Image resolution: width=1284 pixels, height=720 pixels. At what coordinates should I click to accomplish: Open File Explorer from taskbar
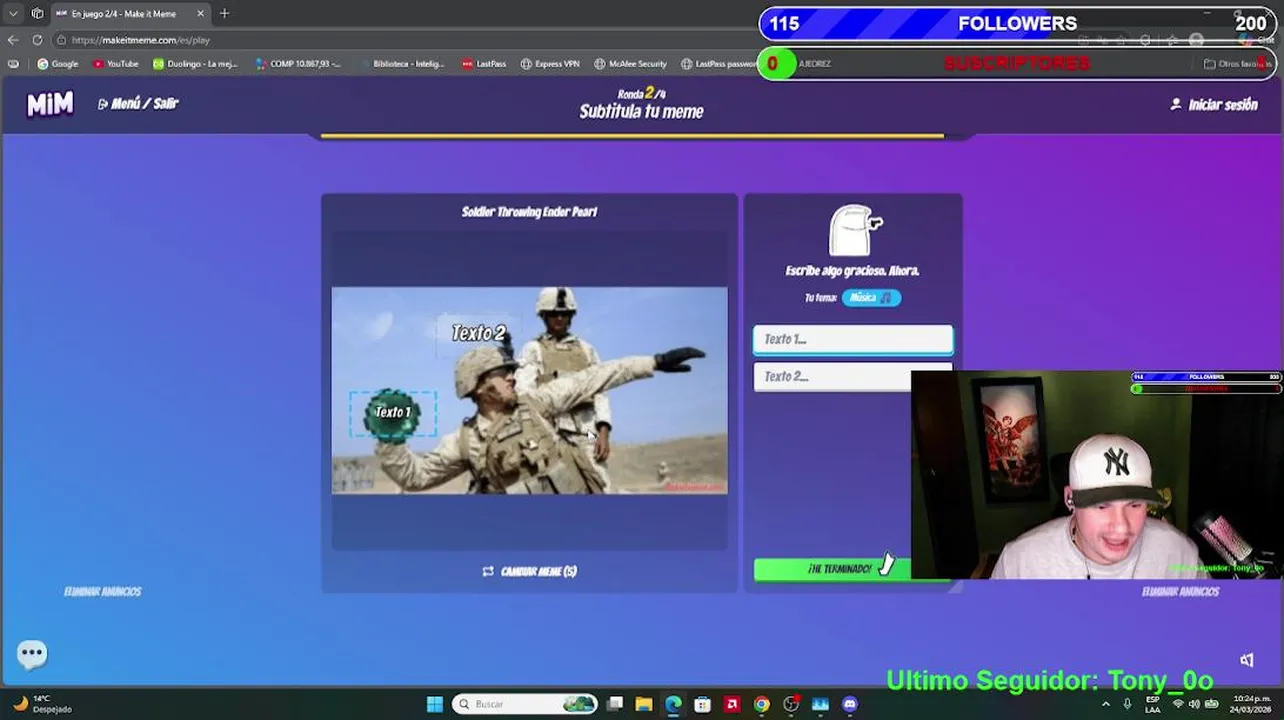click(x=644, y=704)
